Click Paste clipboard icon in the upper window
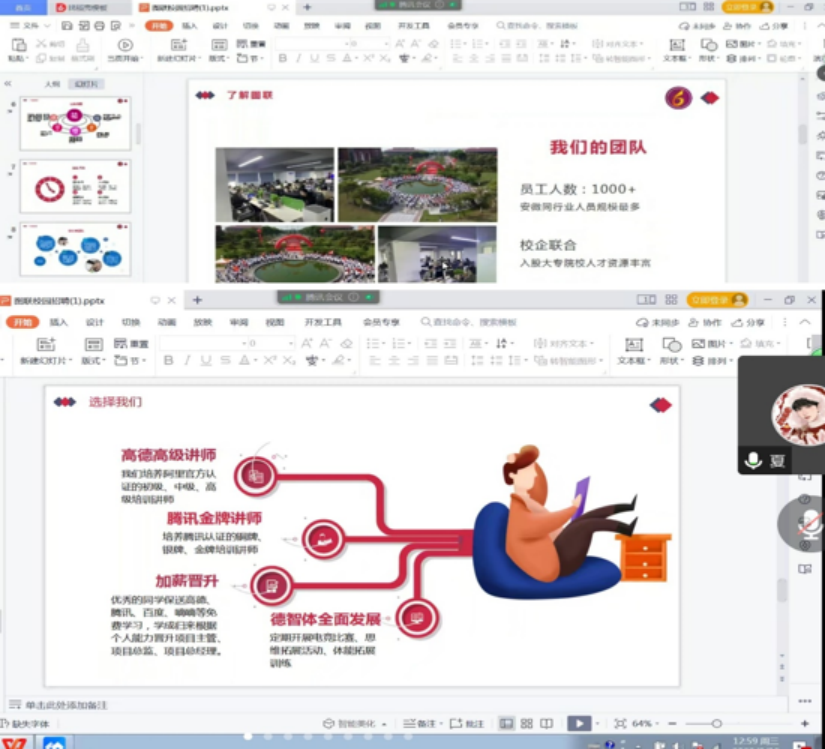Viewport: 825px width, 749px height. click(x=19, y=45)
